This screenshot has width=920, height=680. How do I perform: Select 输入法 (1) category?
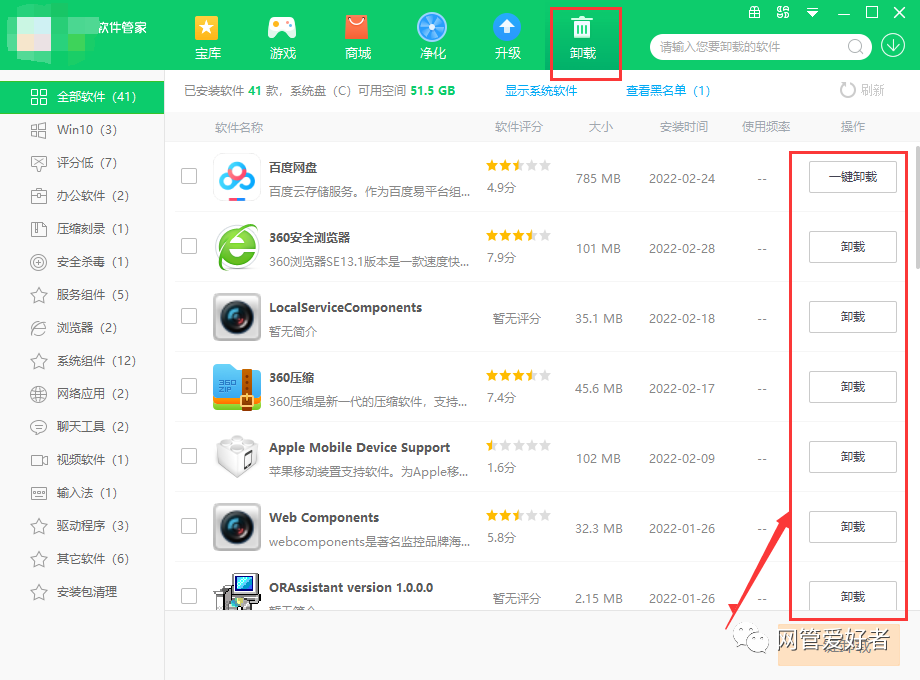click(x=82, y=492)
